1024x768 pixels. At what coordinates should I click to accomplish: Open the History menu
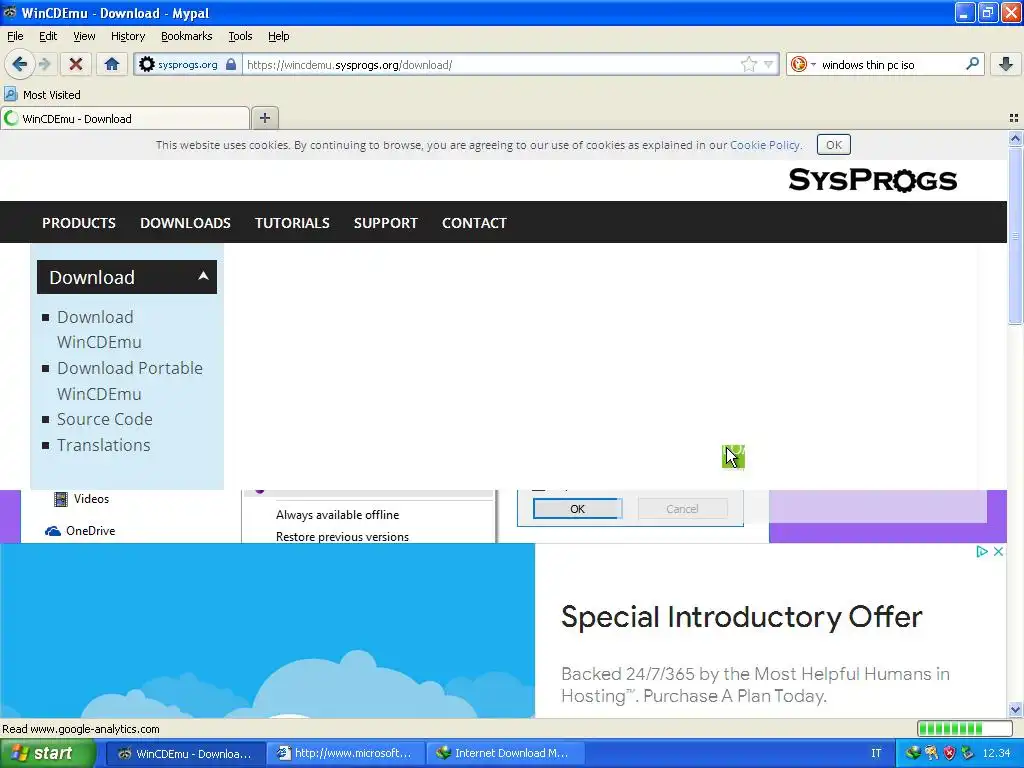(x=127, y=36)
